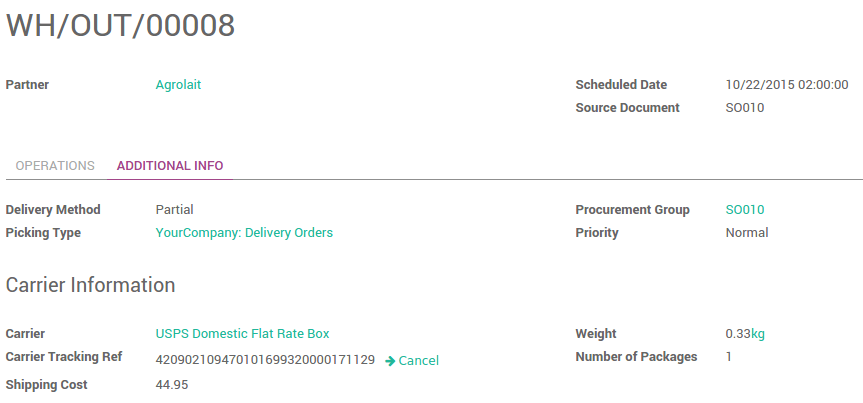This screenshot has width=863, height=403.
Task: Click the Number of Packages value
Action: tap(729, 357)
